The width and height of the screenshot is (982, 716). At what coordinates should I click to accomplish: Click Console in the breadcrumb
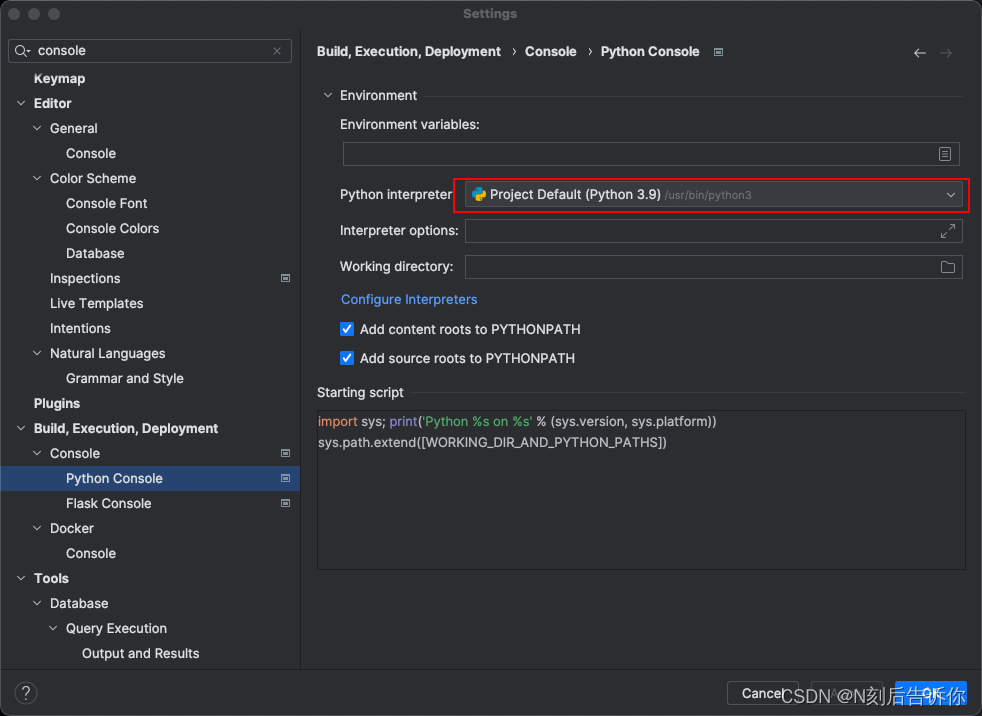(x=550, y=52)
